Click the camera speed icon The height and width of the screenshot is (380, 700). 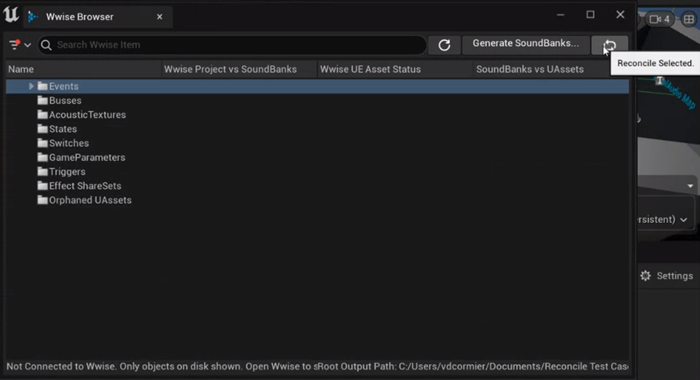(x=660, y=19)
